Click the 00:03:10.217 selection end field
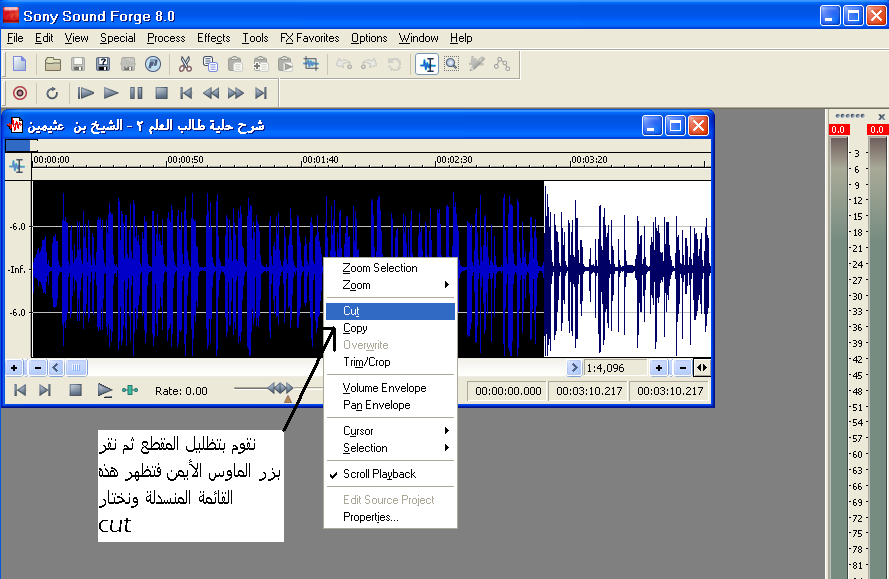 point(590,391)
